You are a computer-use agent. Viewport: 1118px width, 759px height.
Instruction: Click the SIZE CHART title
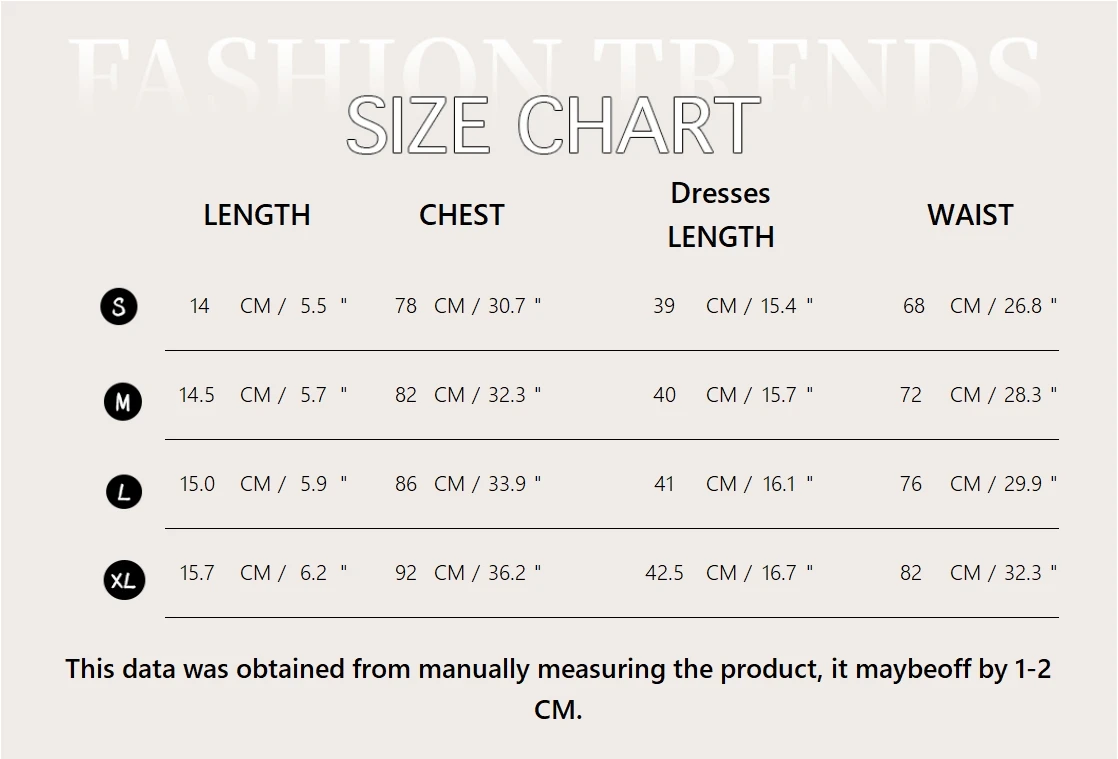click(x=553, y=125)
